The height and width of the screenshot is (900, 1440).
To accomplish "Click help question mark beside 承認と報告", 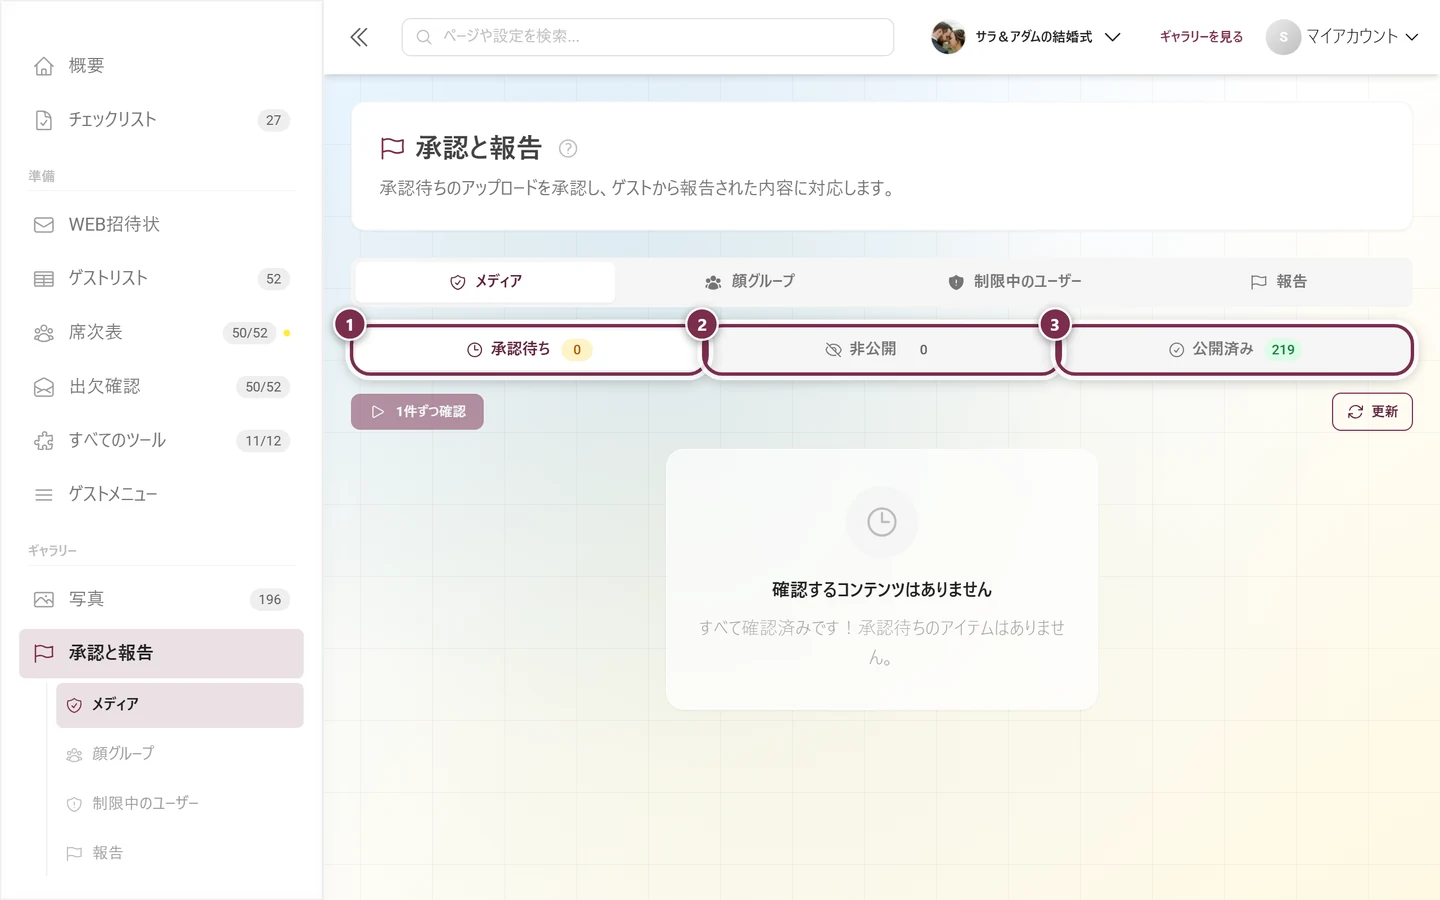I will click(568, 149).
